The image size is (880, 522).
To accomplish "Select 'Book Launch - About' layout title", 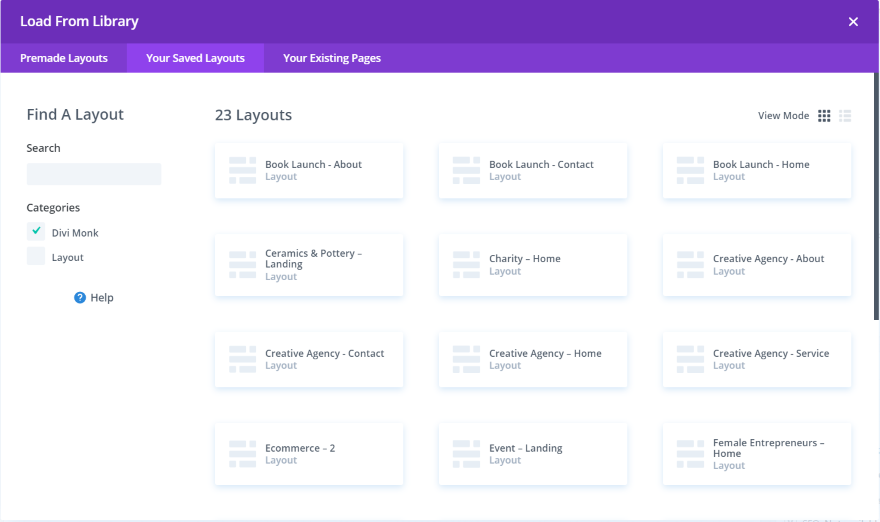I will point(313,164).
